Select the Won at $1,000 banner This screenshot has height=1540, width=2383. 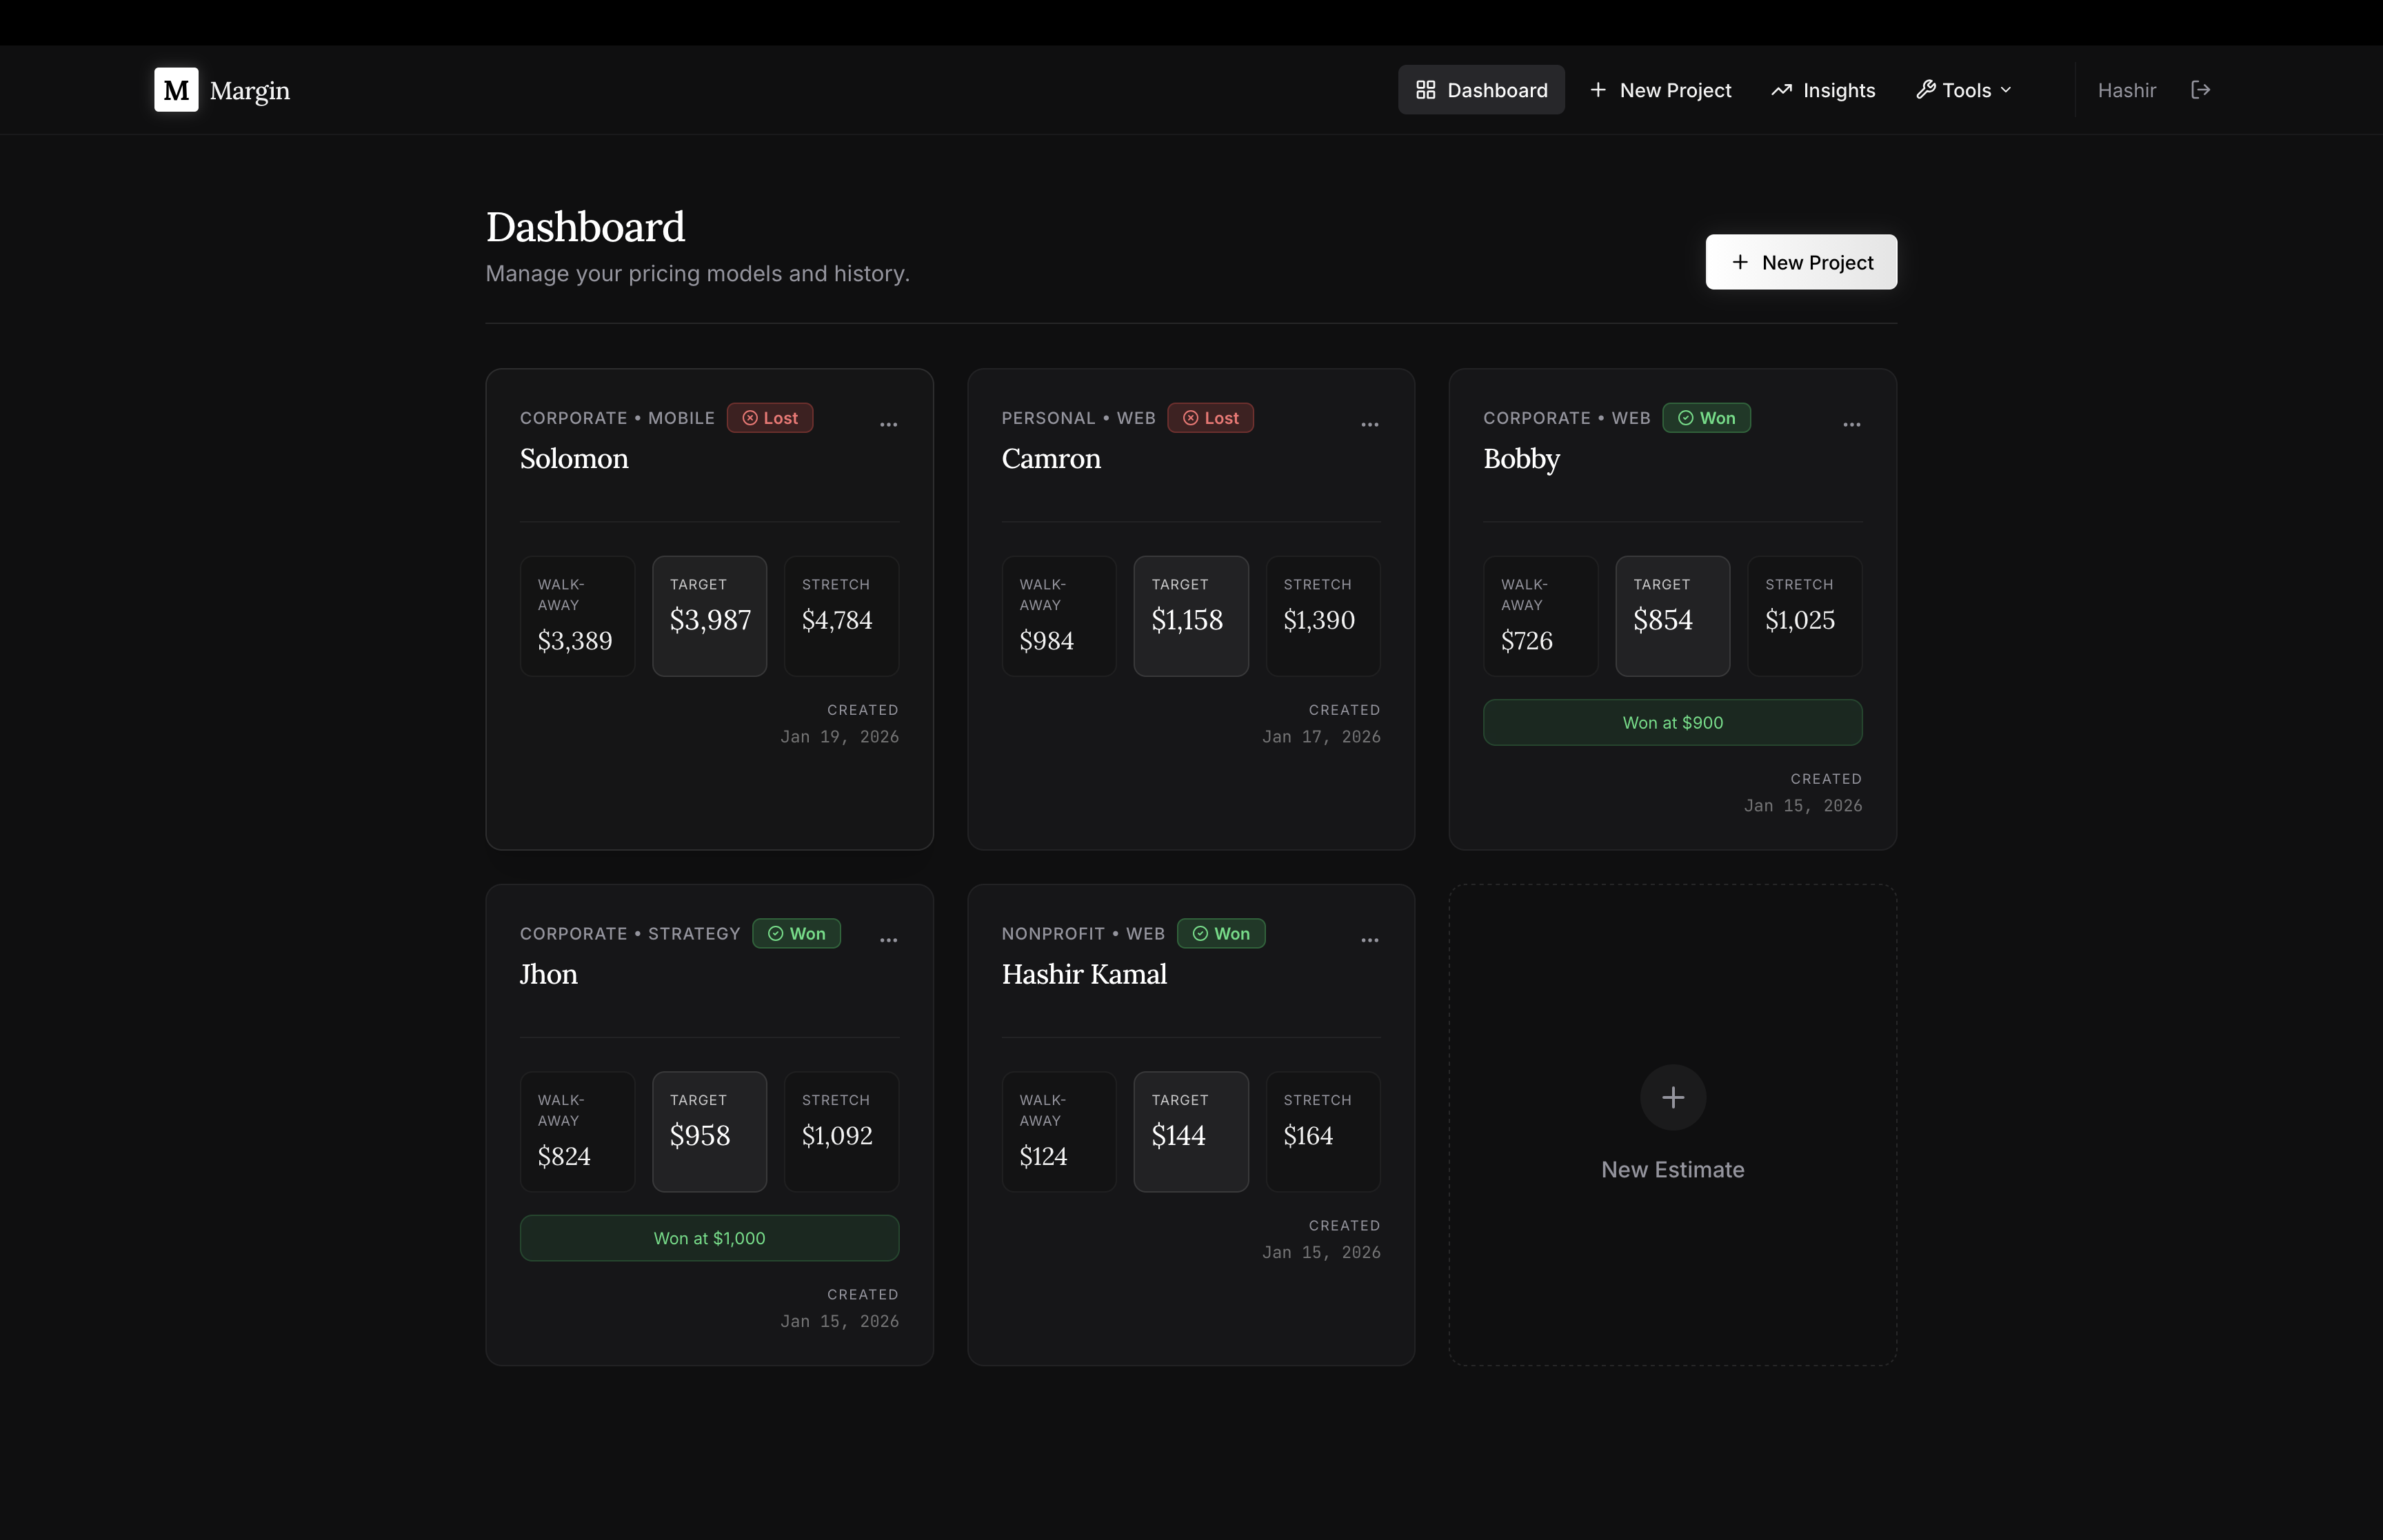click(709, 1238)
